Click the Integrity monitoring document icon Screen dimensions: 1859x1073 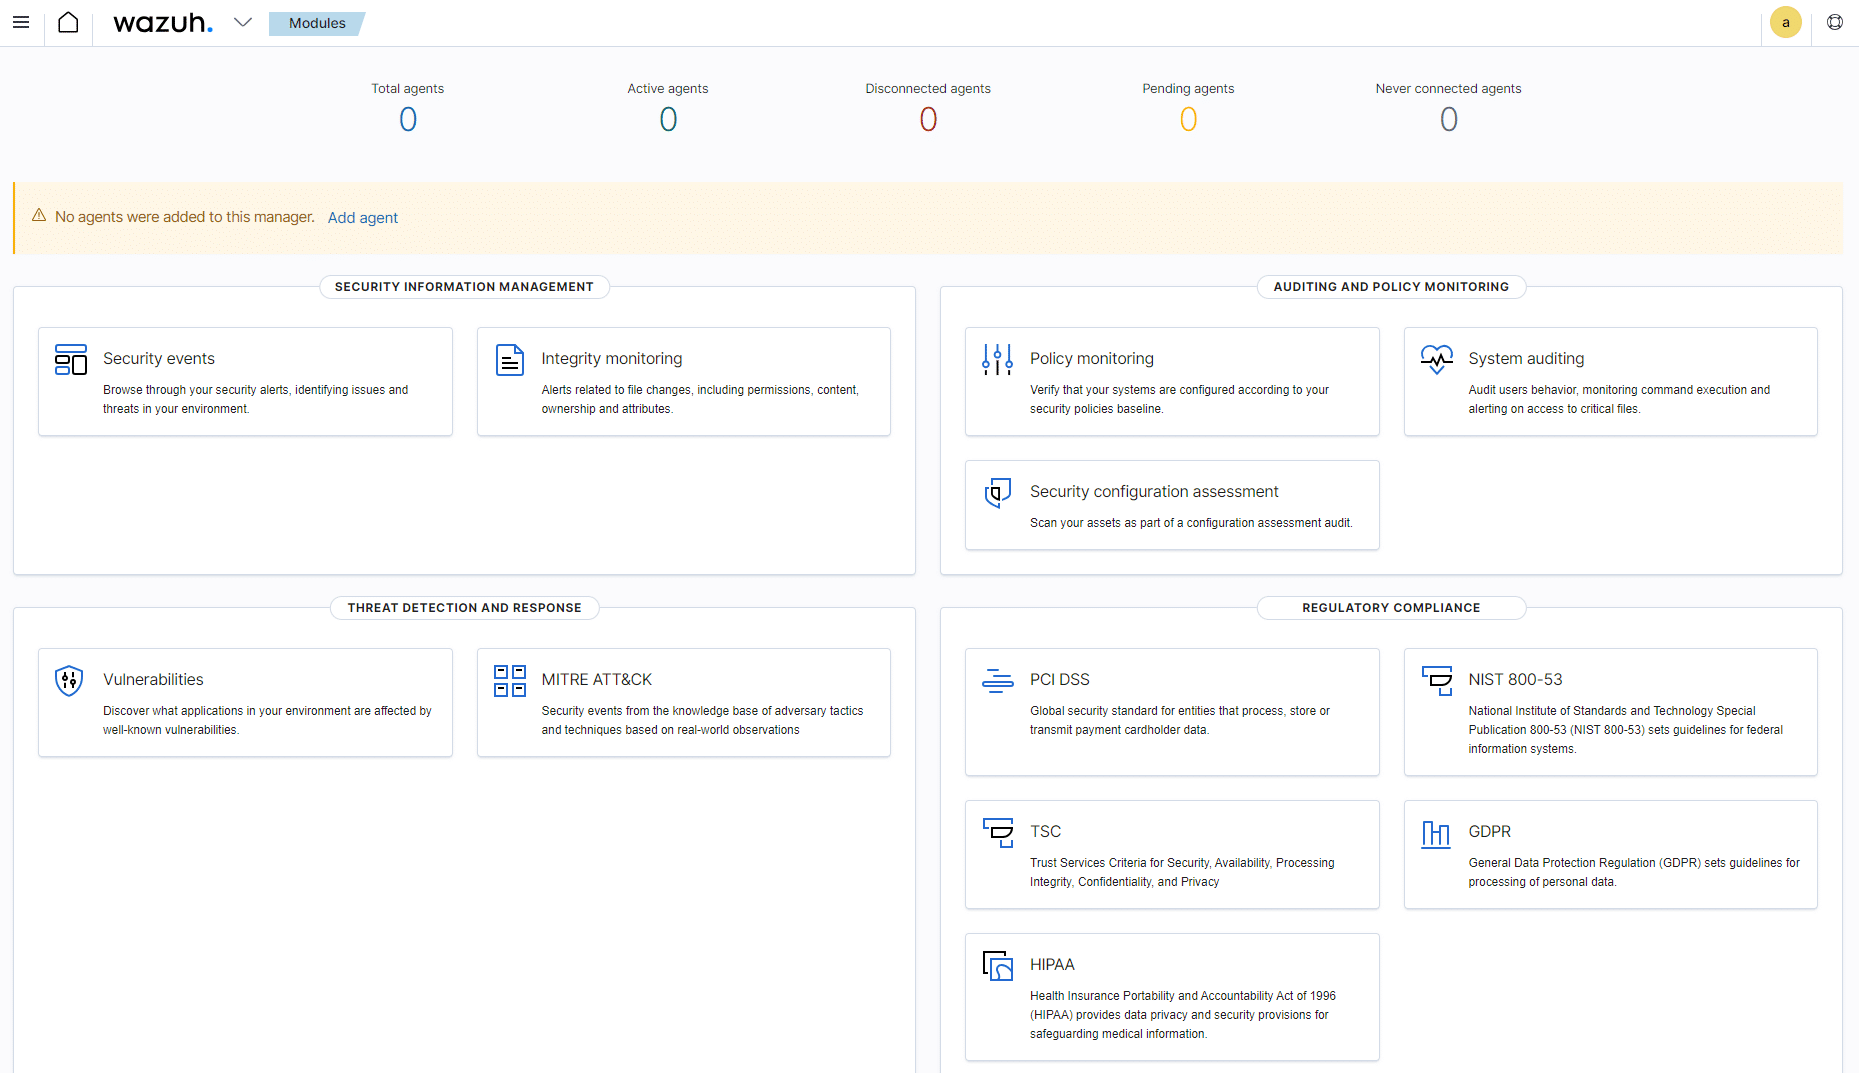pos(510,360)
